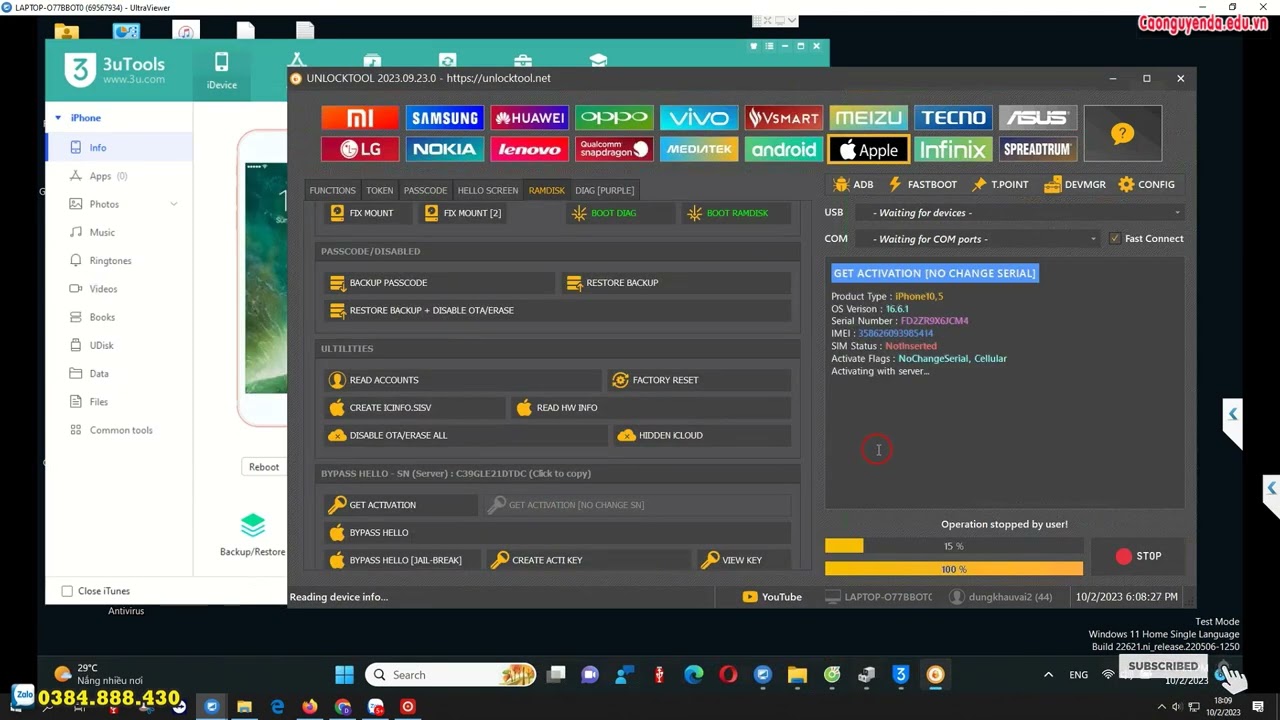1280x720 pixels.
Task: Click the FIX MOUNT [2] button
Action: [x=463, y=213]
